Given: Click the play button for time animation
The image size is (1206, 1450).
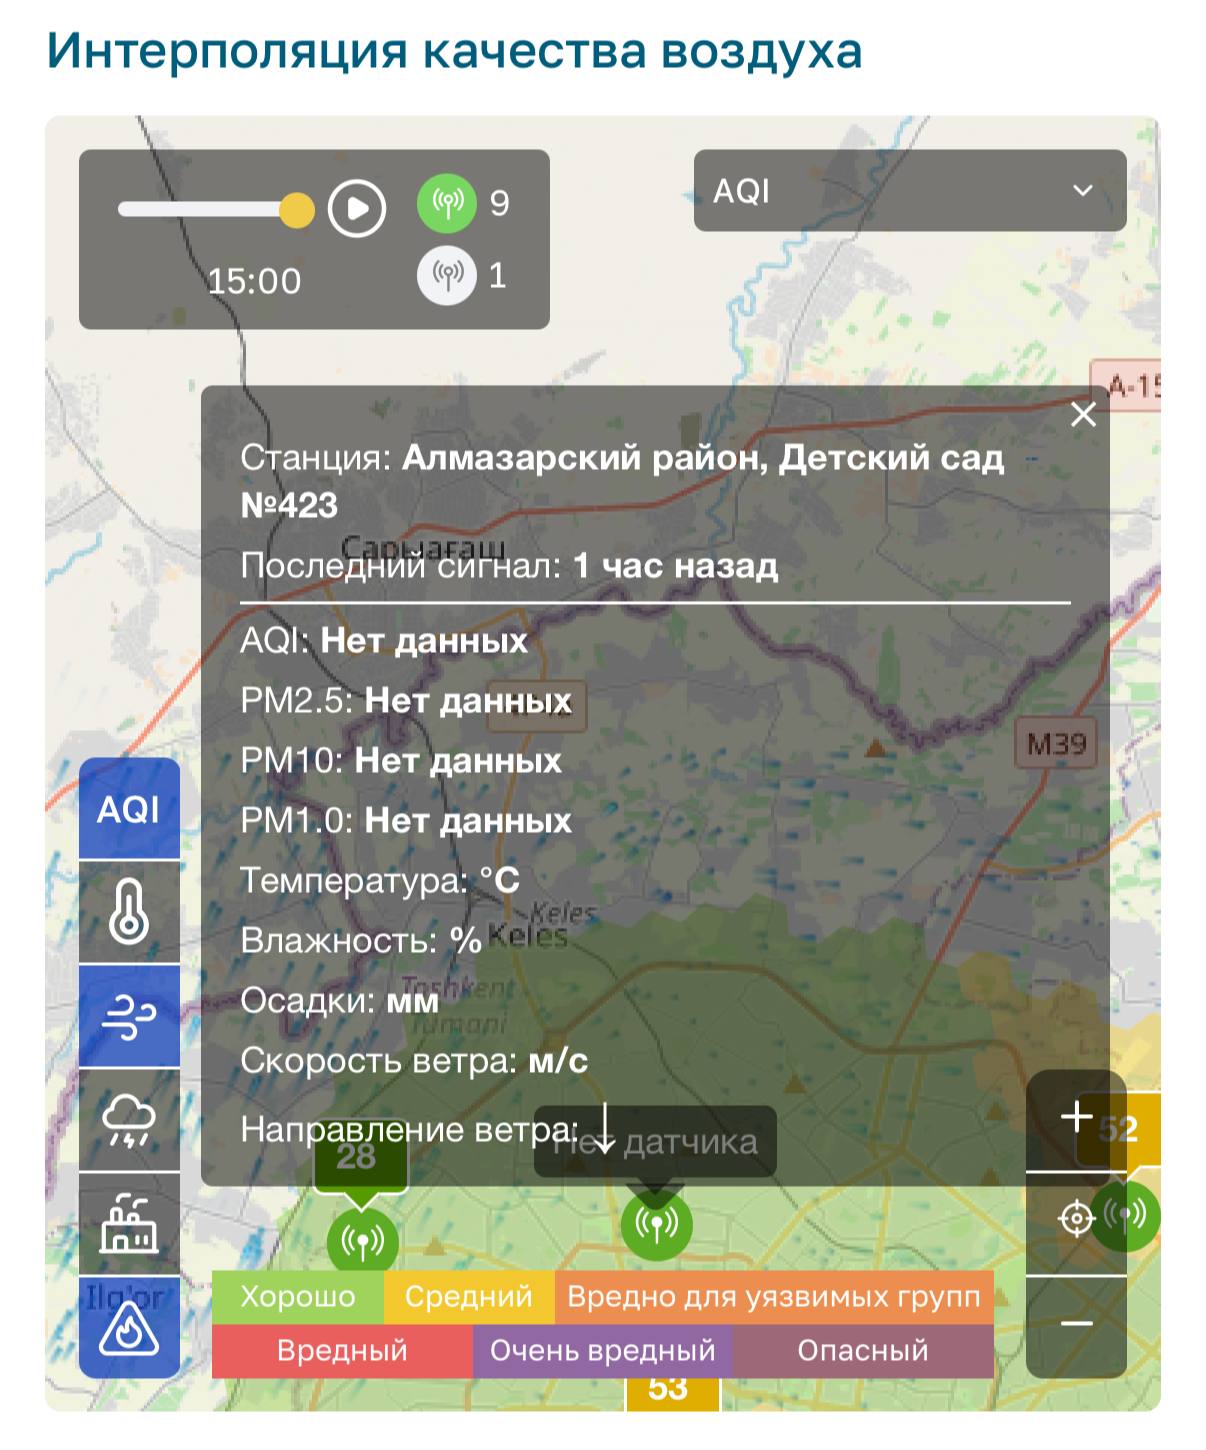Looking at the screenshot, I should (x=357, y=209).
